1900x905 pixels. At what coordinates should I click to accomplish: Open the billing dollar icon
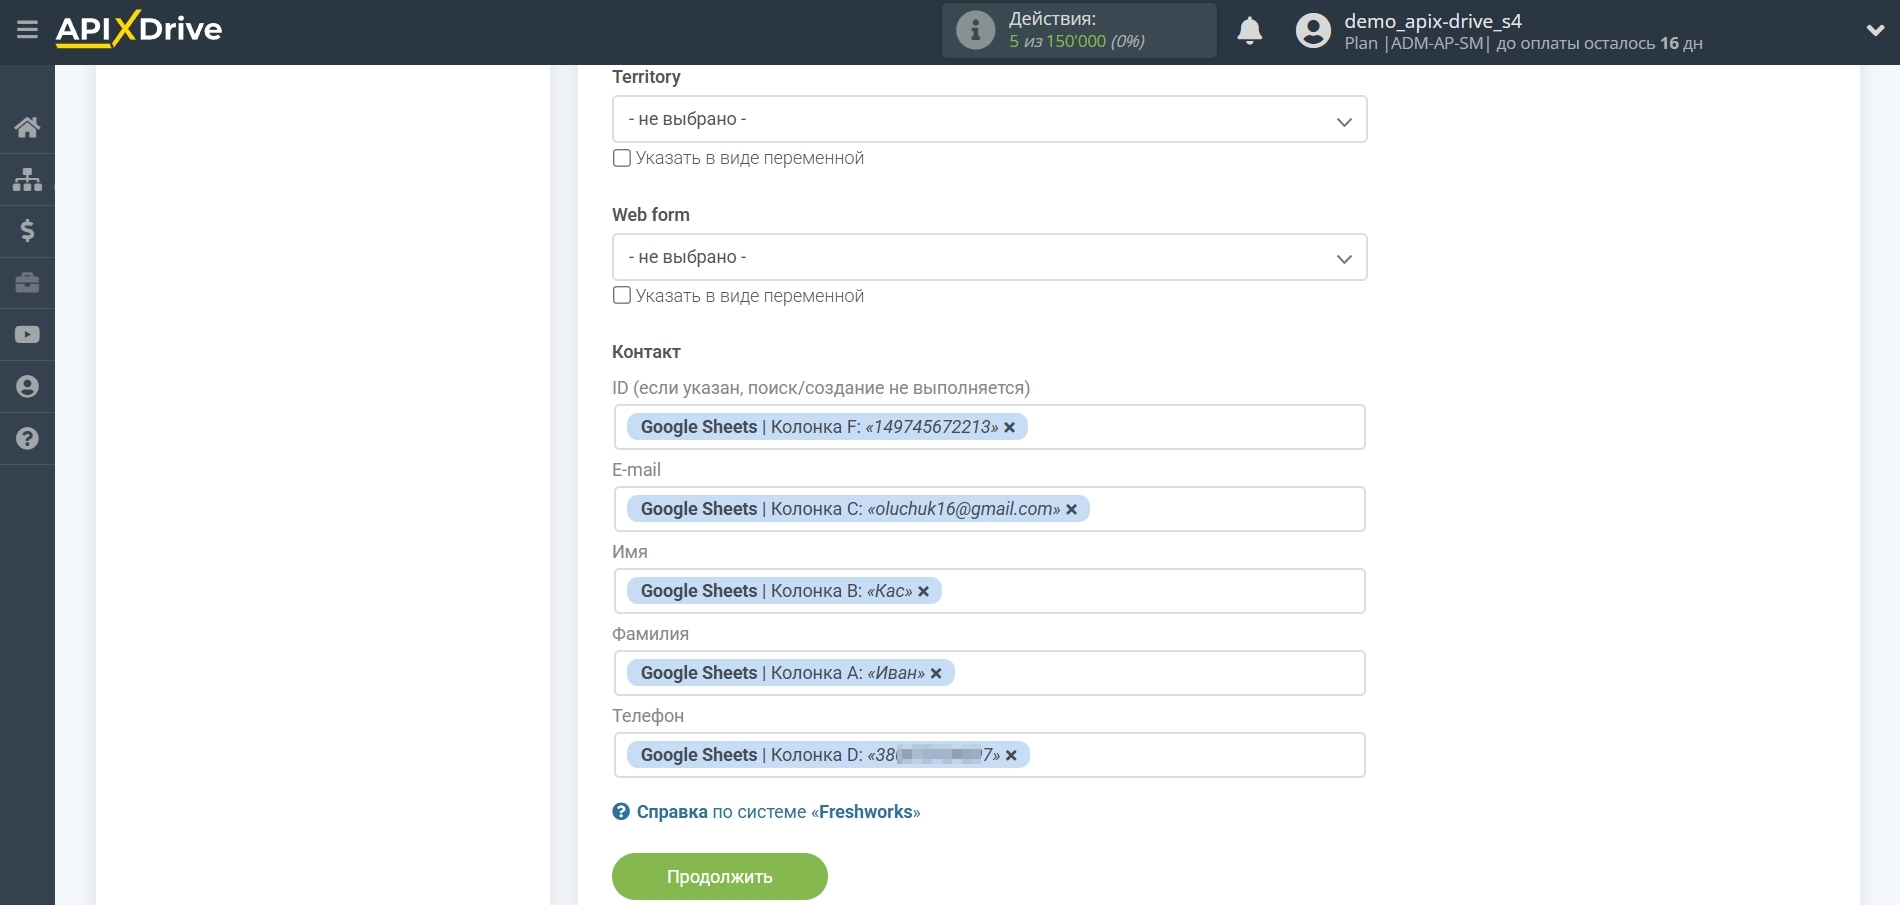tap(27, 231)
